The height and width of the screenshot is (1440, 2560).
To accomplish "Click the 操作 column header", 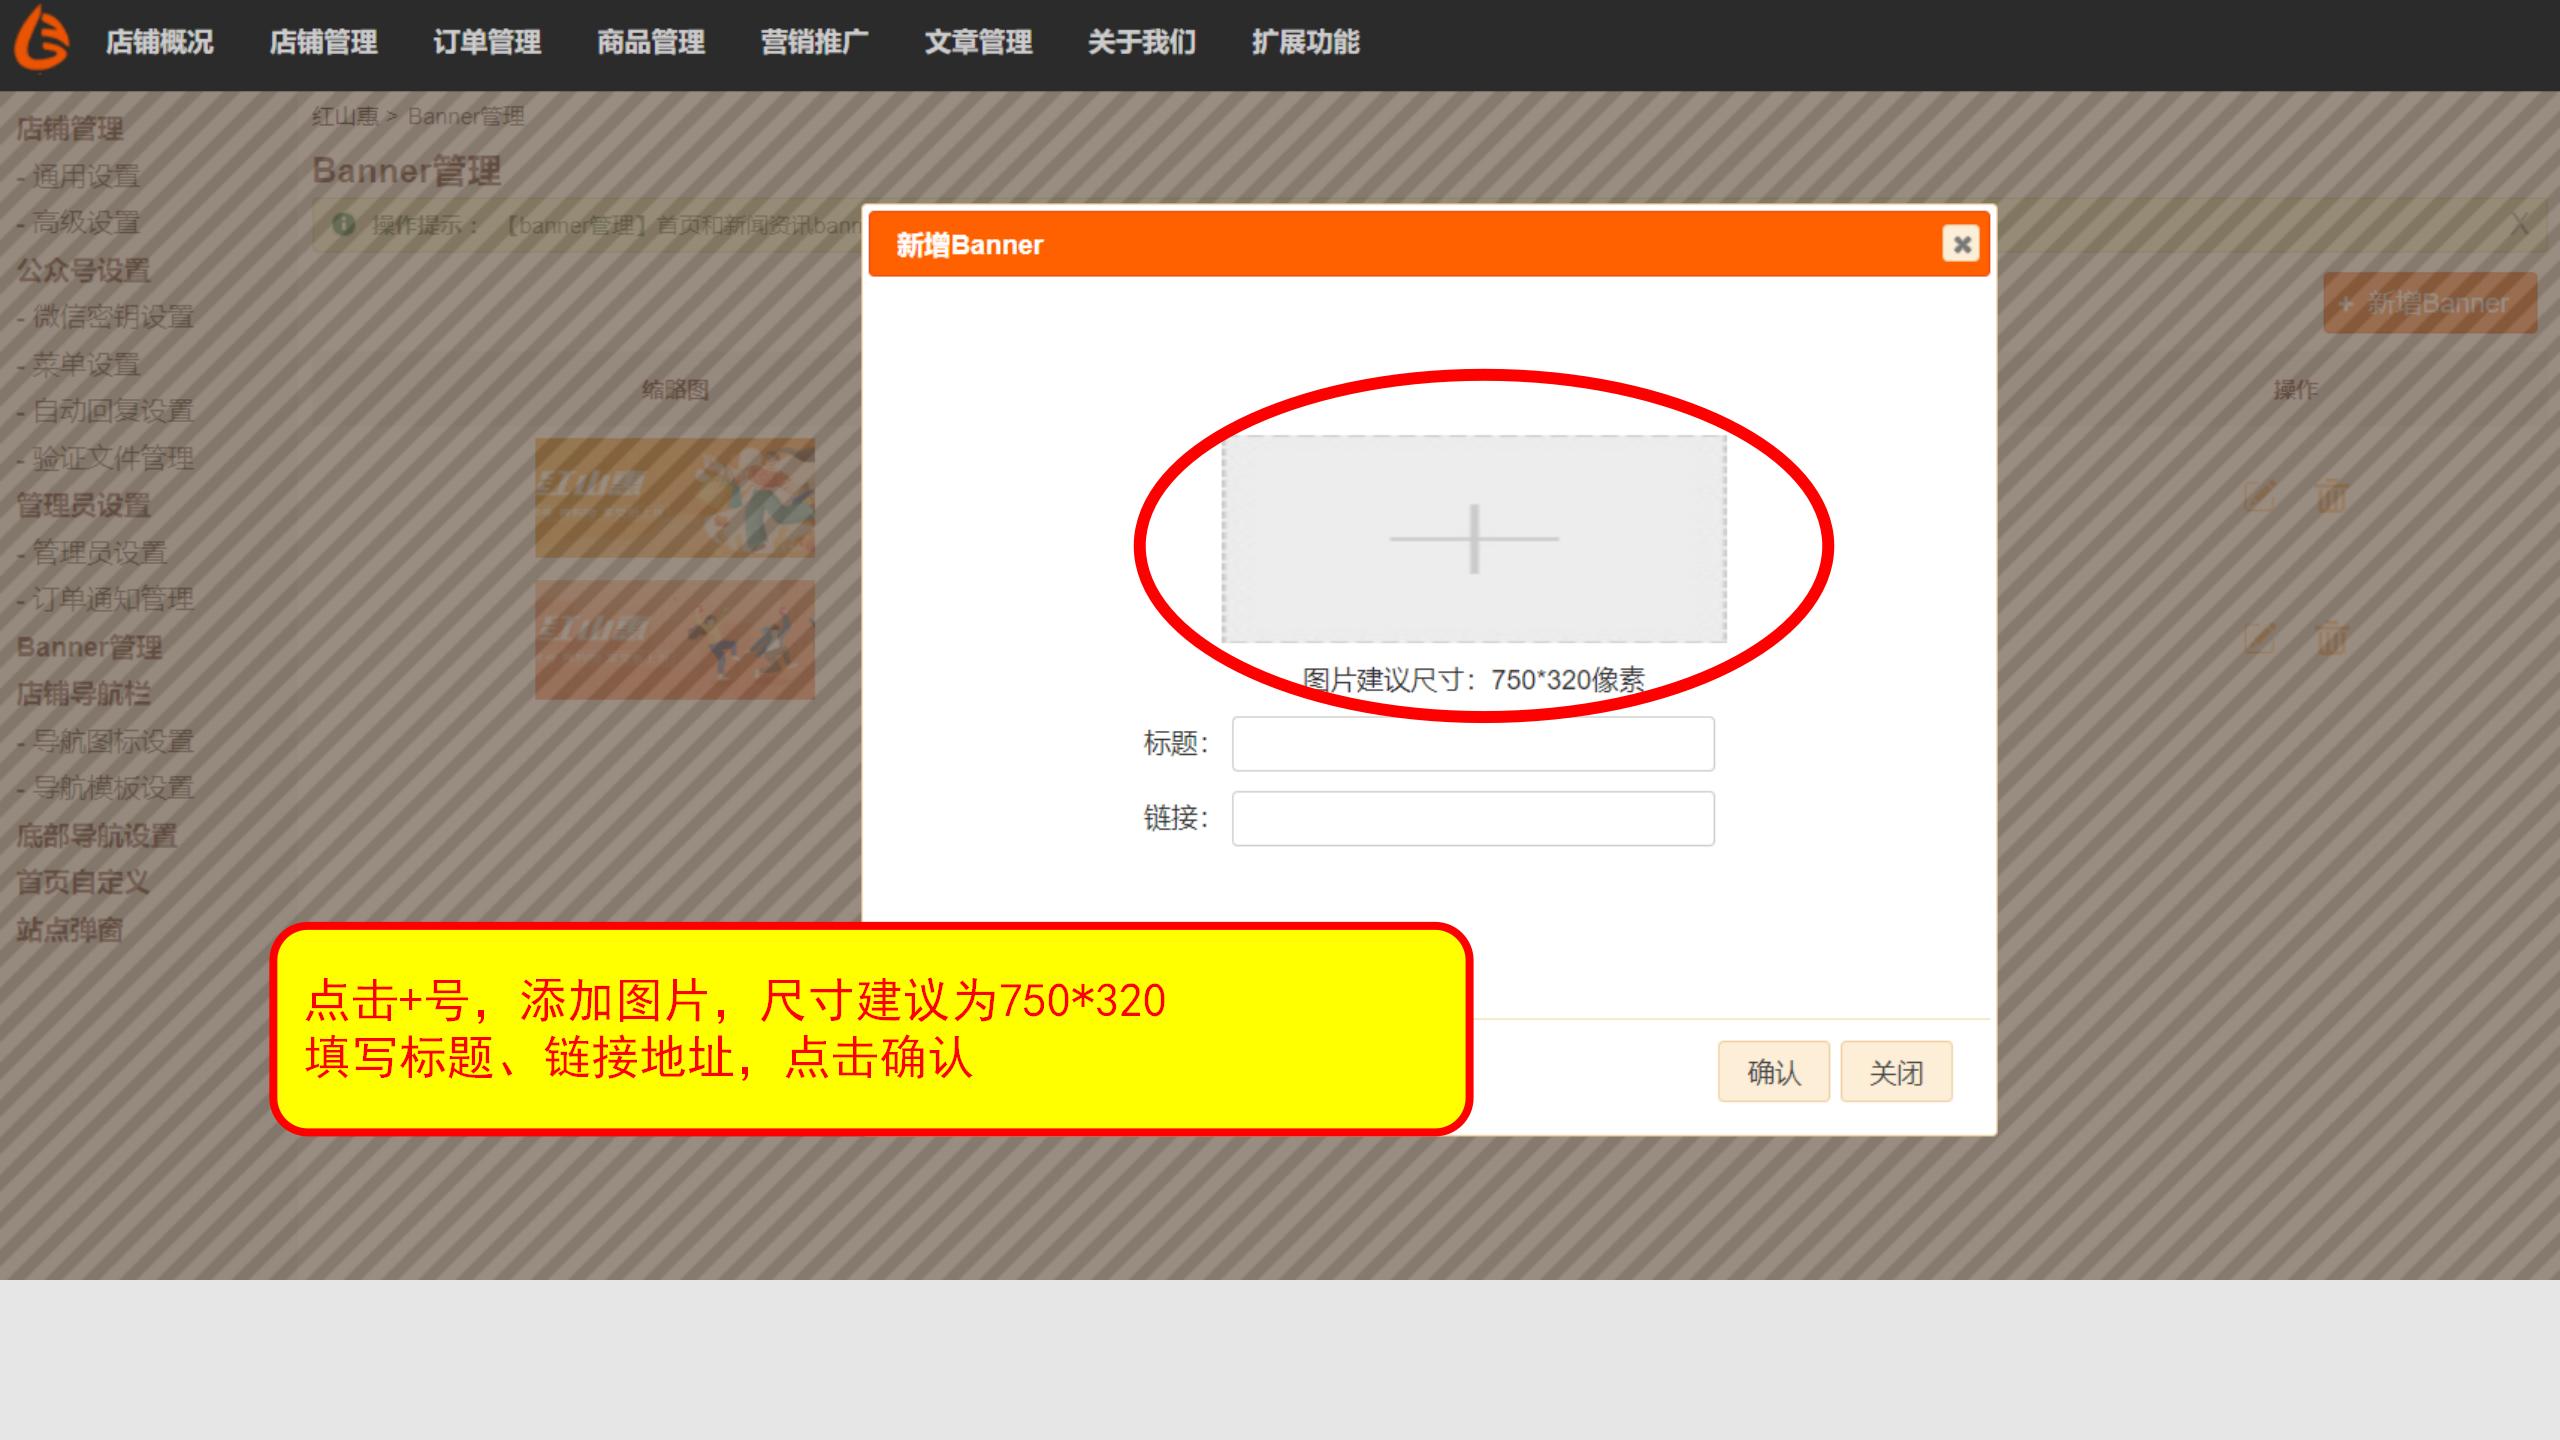I will [2295, 389].
